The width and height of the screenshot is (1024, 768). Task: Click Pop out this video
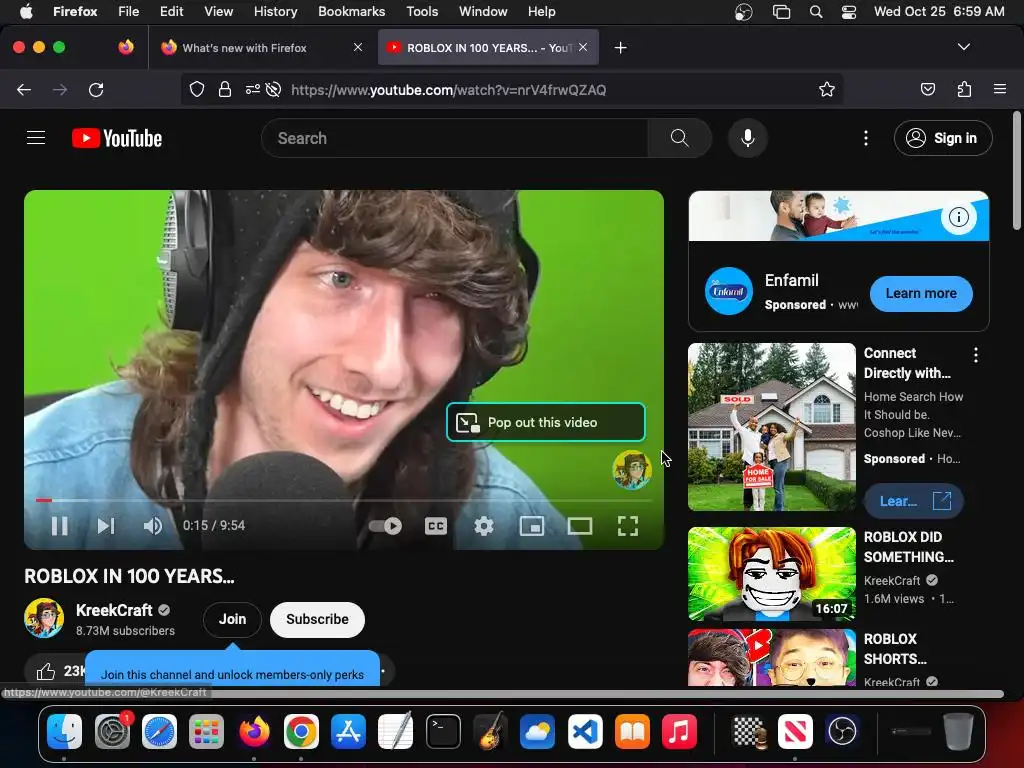[545, 423]
